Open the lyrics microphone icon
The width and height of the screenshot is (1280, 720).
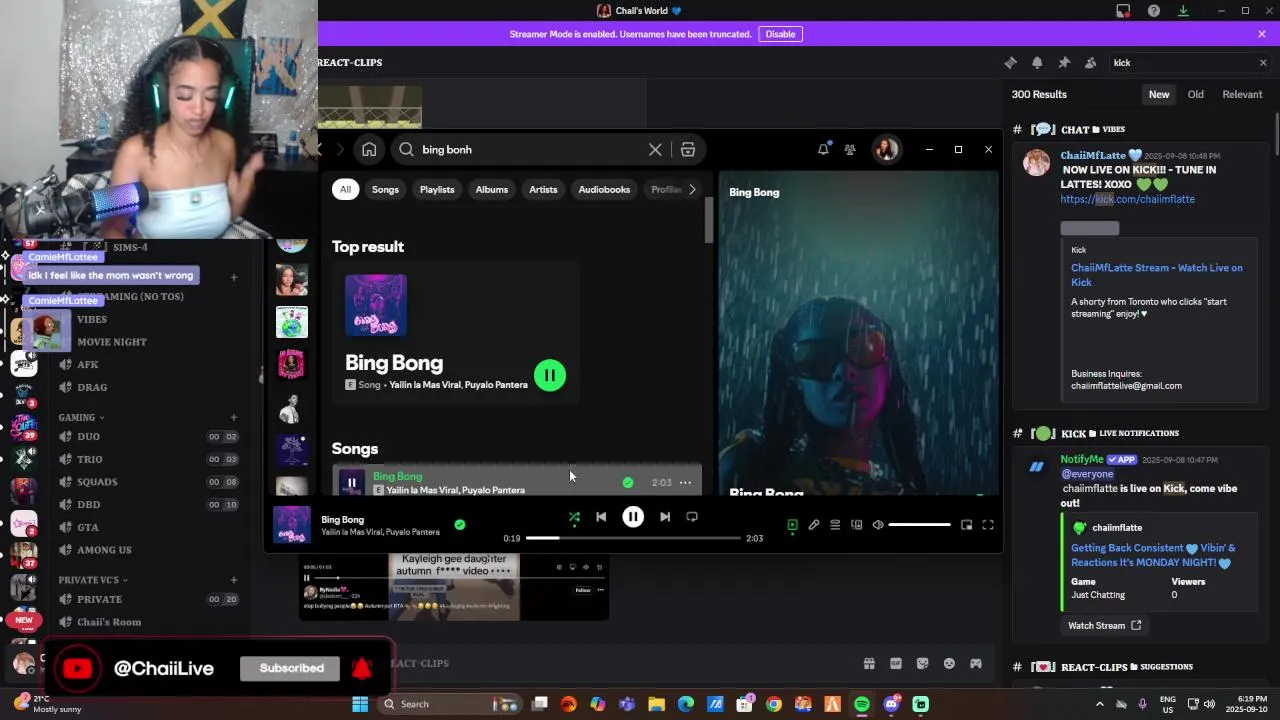click(x=814, y=525)
